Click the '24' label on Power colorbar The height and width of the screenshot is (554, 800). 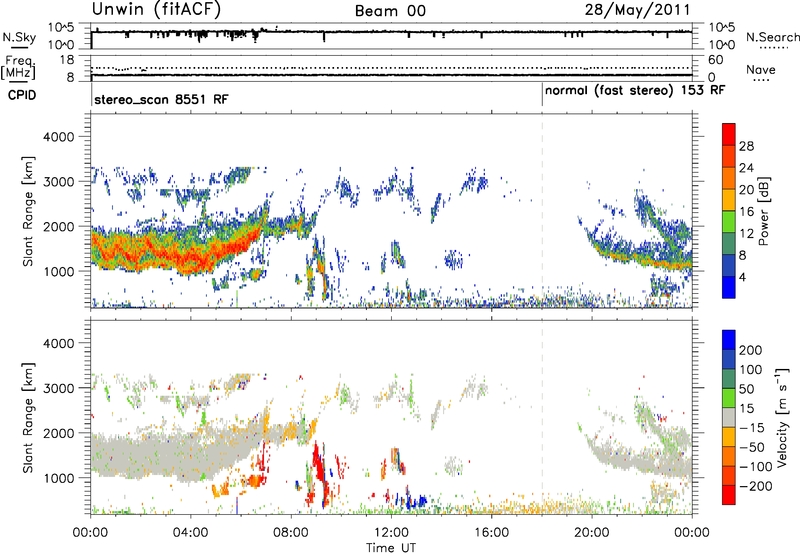[746, 168]
